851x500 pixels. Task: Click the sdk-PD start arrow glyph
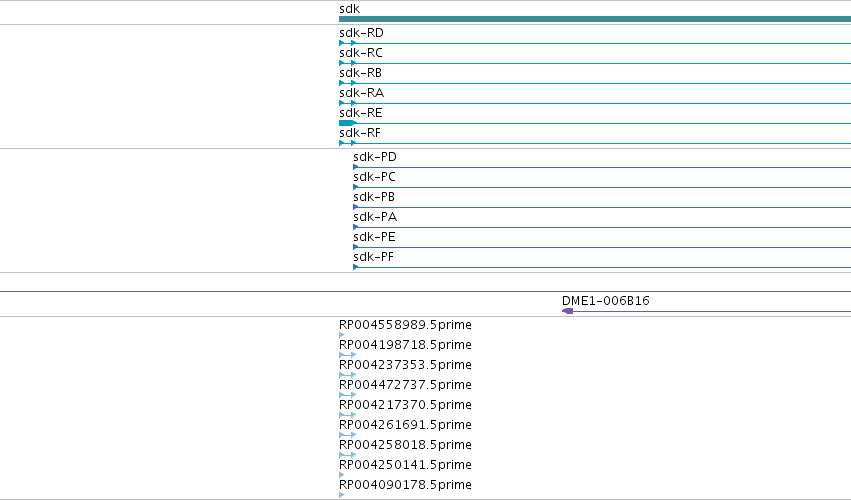355,167
